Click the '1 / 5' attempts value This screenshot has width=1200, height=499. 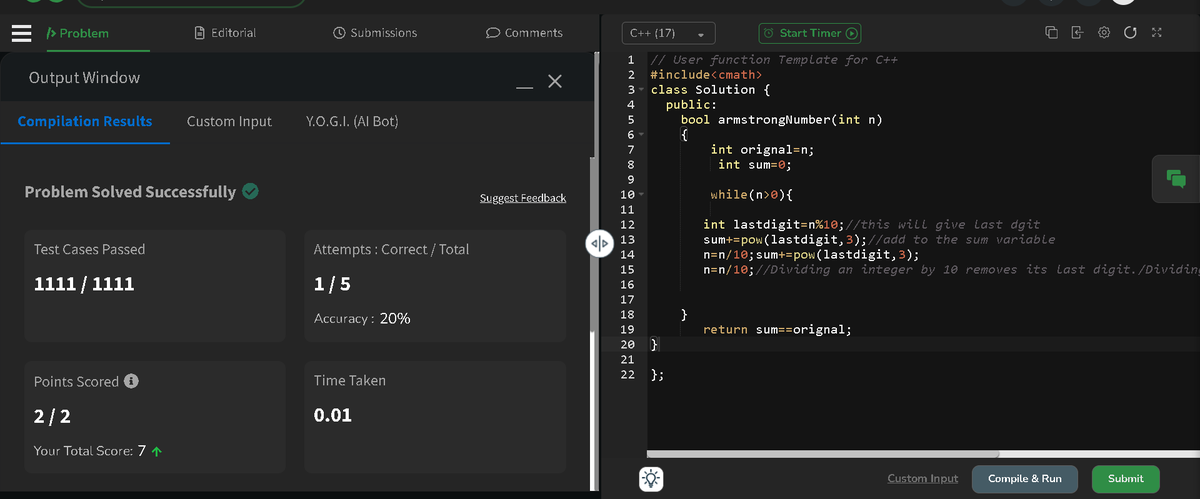[332, 284]
